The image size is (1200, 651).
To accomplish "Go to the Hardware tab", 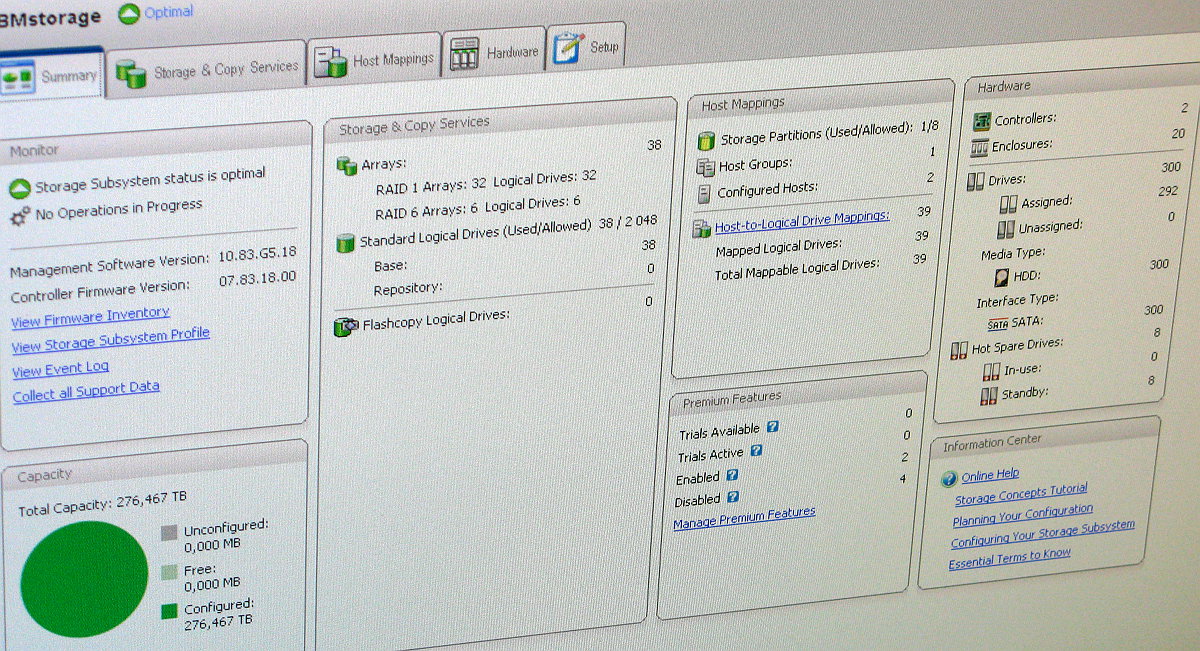I will pyautogui.click(x=495, y=53).
